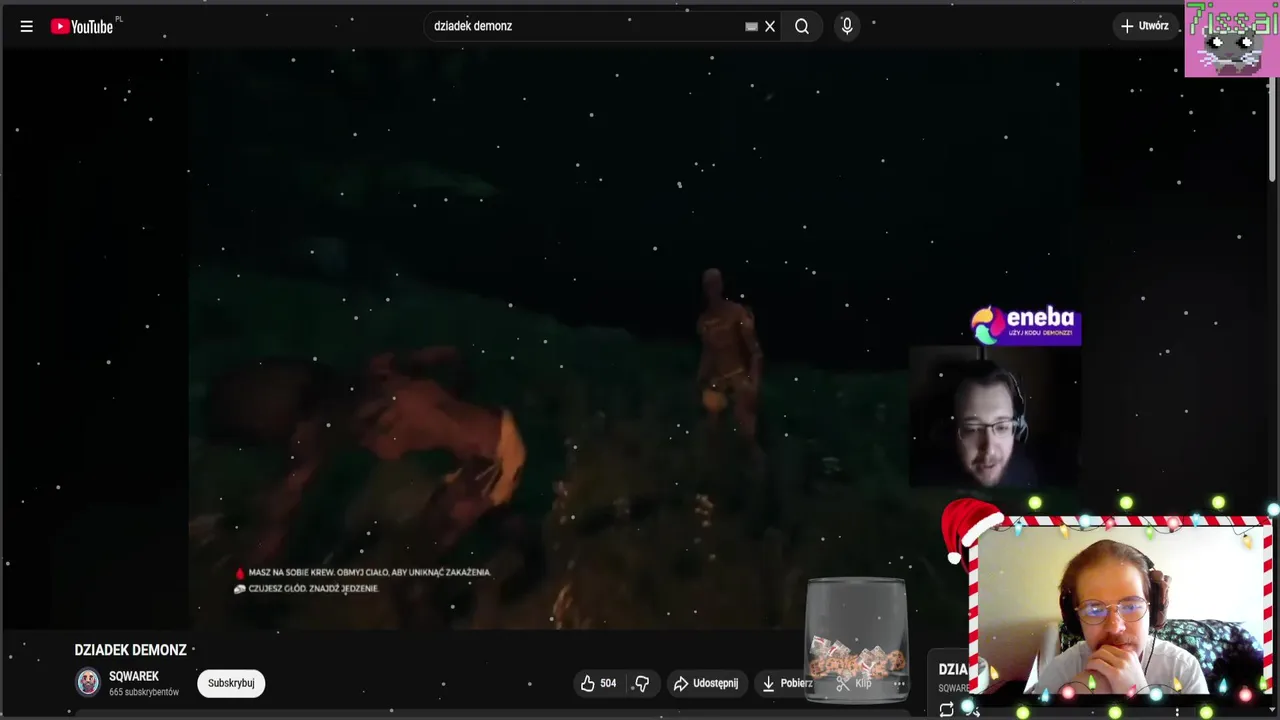Viewport: 1280px width, 720px height.
Task: Dislike the video with thumbs down
Action: click(642, 683)
